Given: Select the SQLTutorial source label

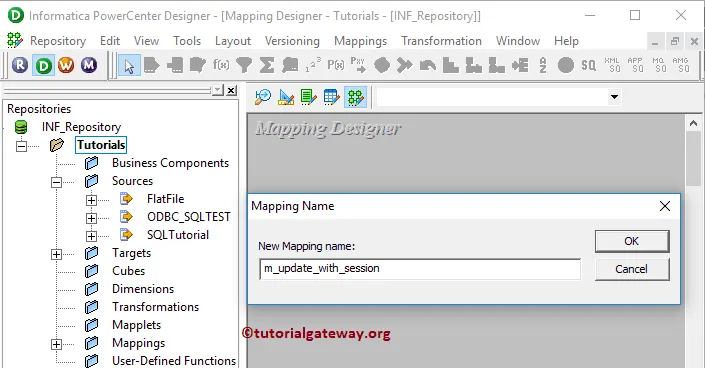Looking at the screenshot, I should [x=178, y=235].
